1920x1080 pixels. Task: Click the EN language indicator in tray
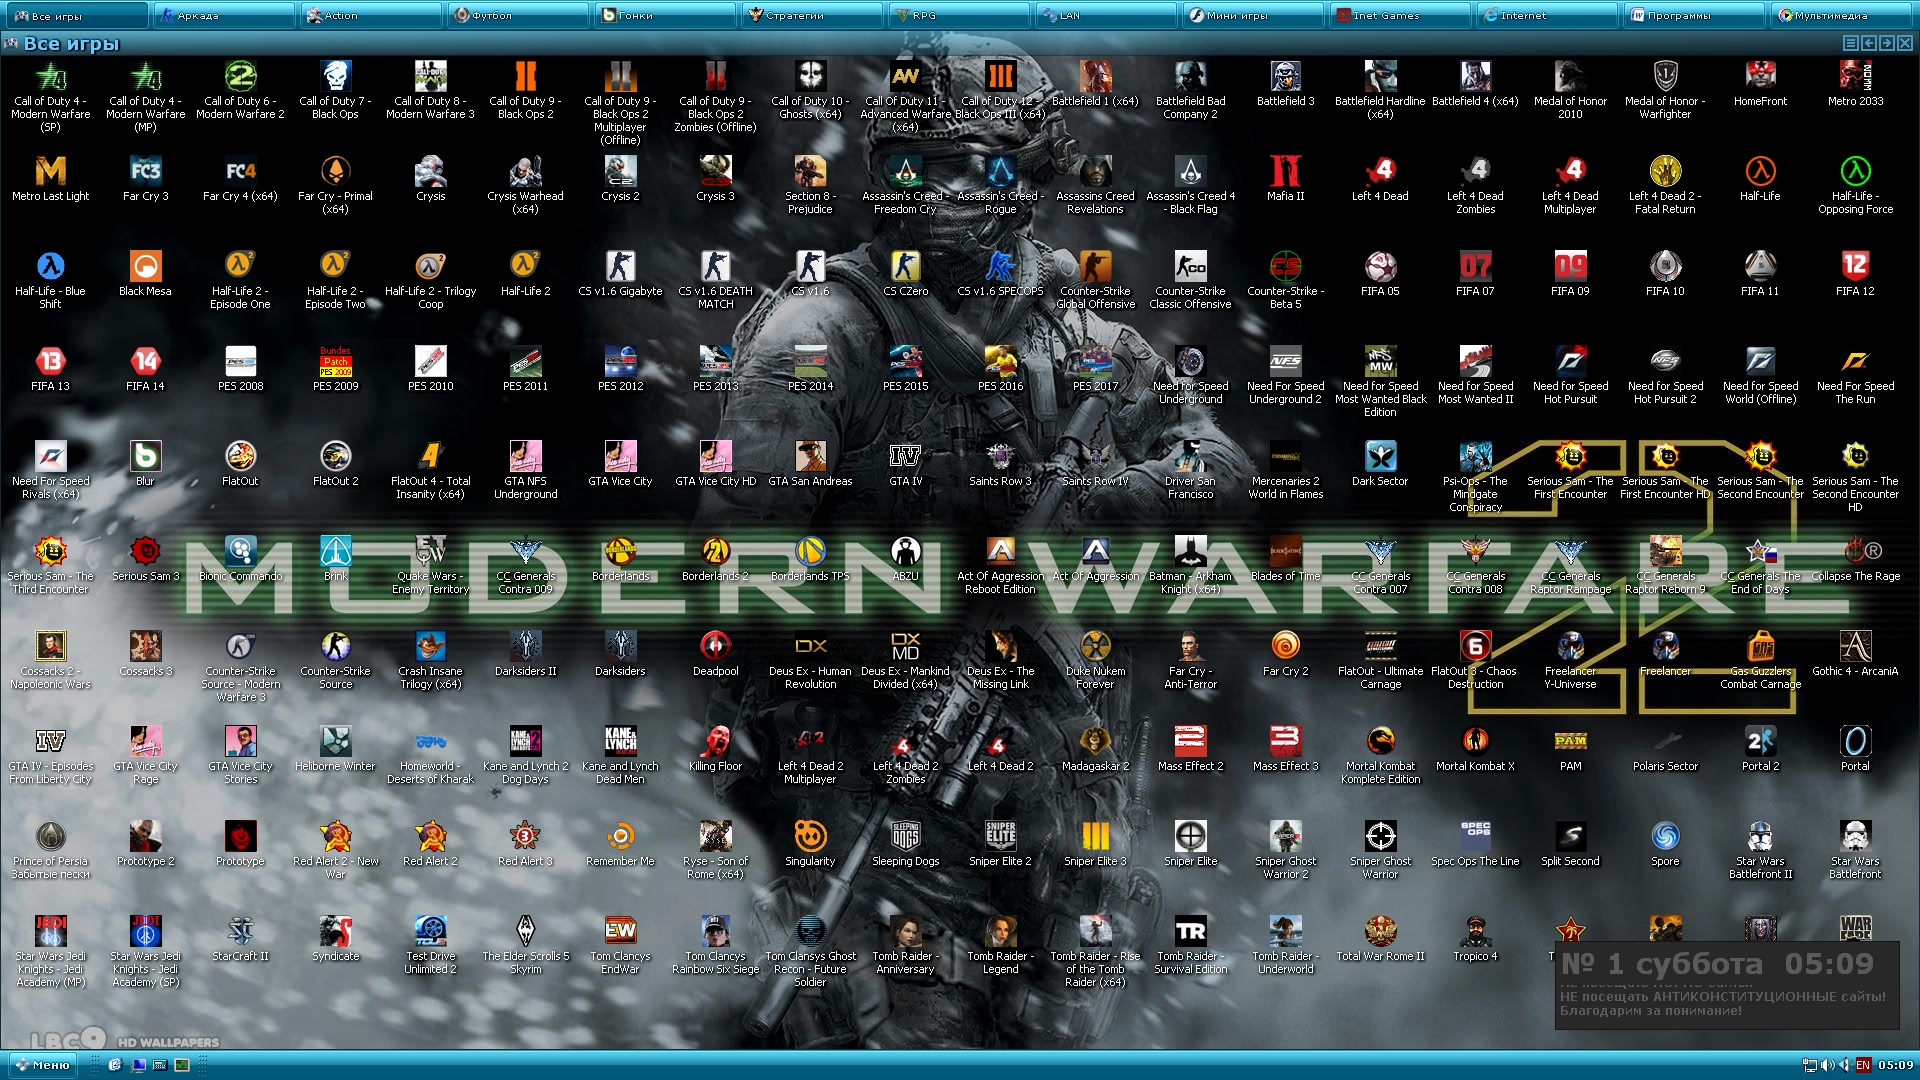point(1863,1065)
